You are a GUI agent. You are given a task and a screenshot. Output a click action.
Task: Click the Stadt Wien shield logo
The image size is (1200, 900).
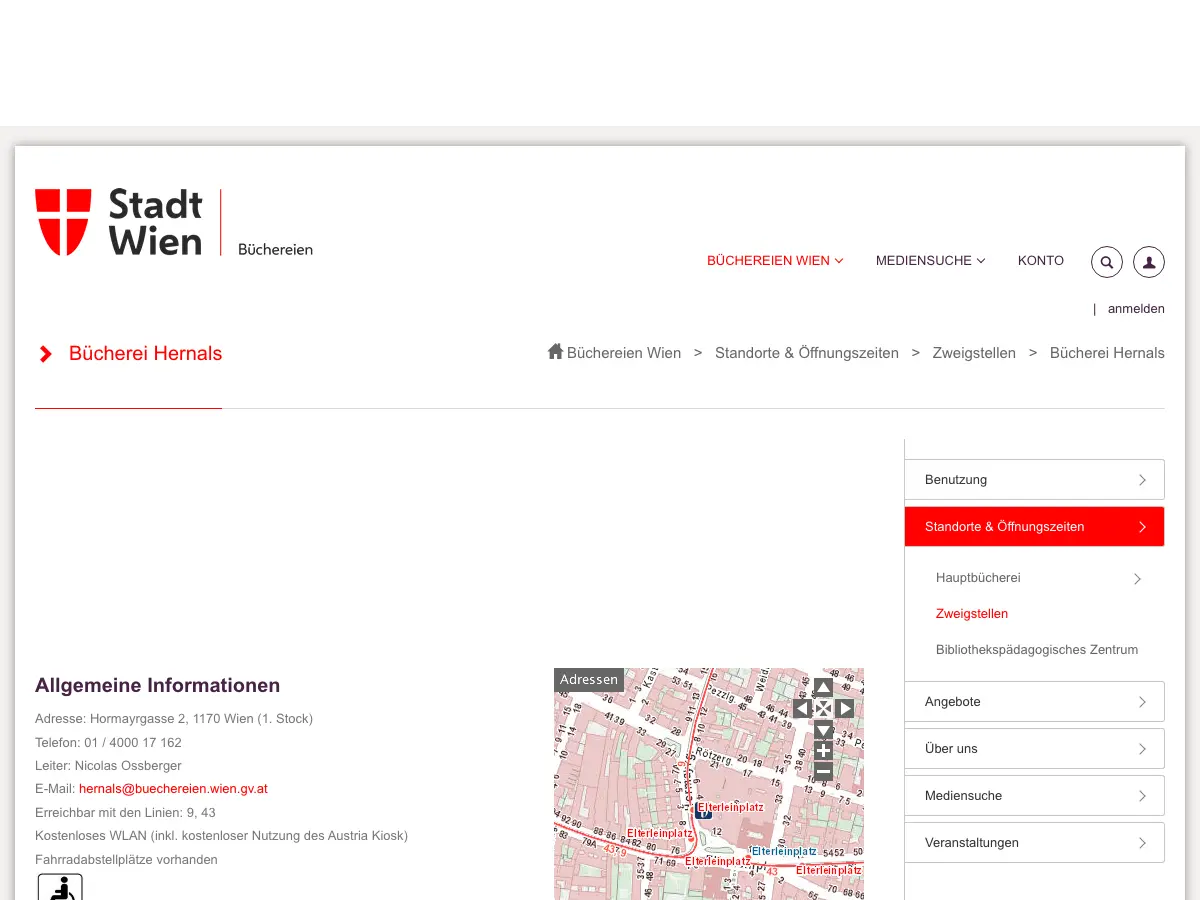point(63,222)
